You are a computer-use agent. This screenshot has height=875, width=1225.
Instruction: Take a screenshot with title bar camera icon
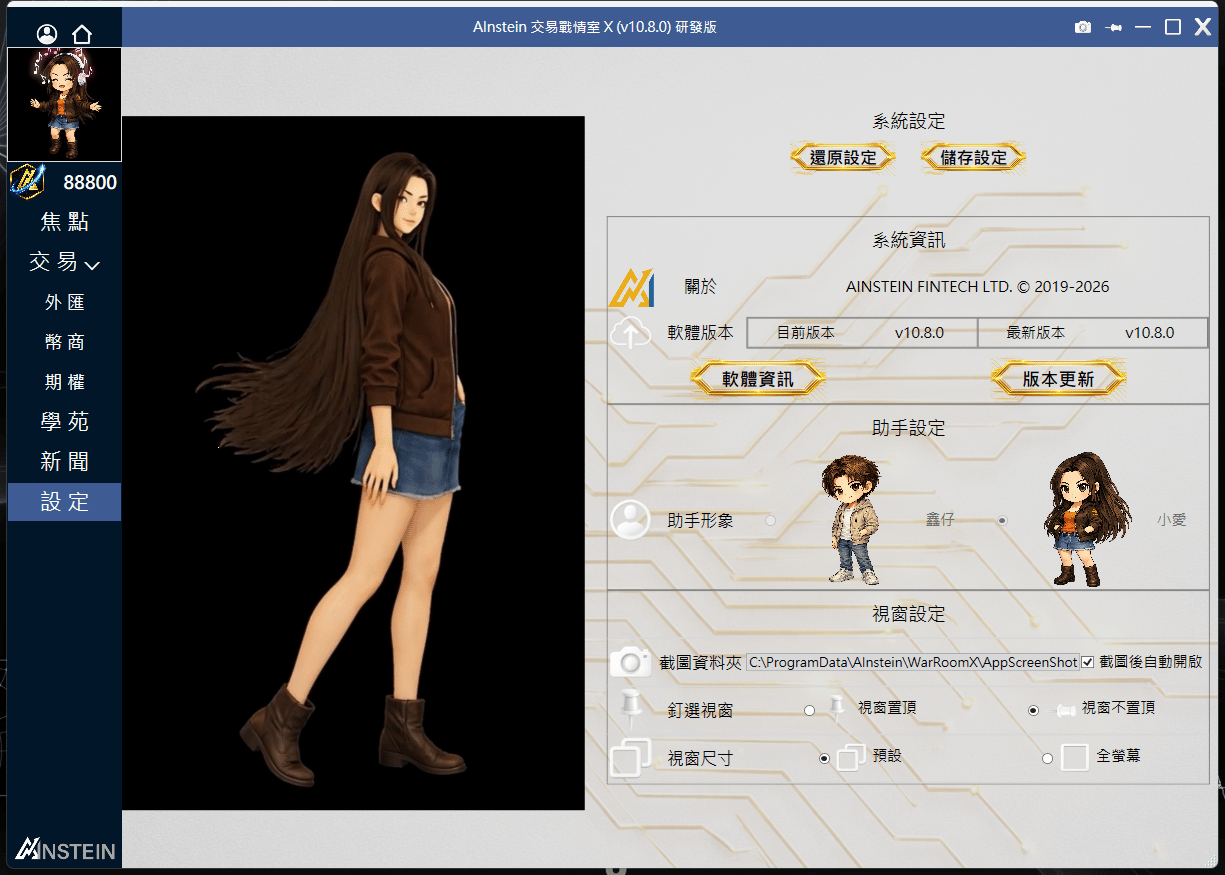tap(1083, 28)
